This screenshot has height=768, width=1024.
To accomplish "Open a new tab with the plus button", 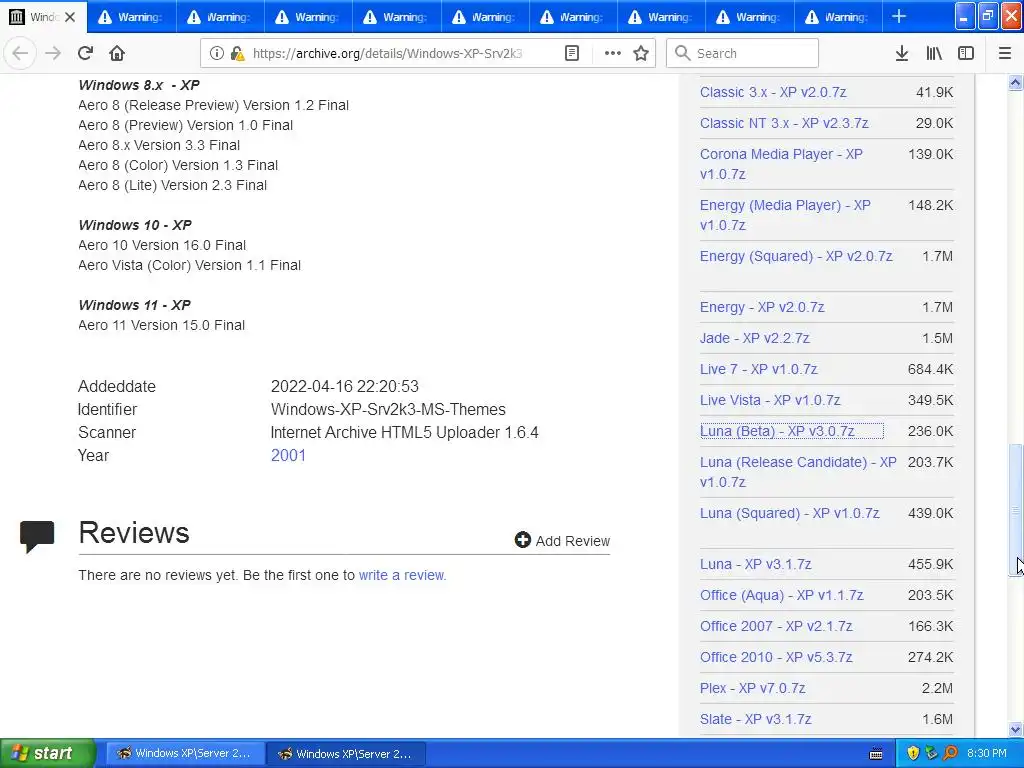I will [899, 16].
